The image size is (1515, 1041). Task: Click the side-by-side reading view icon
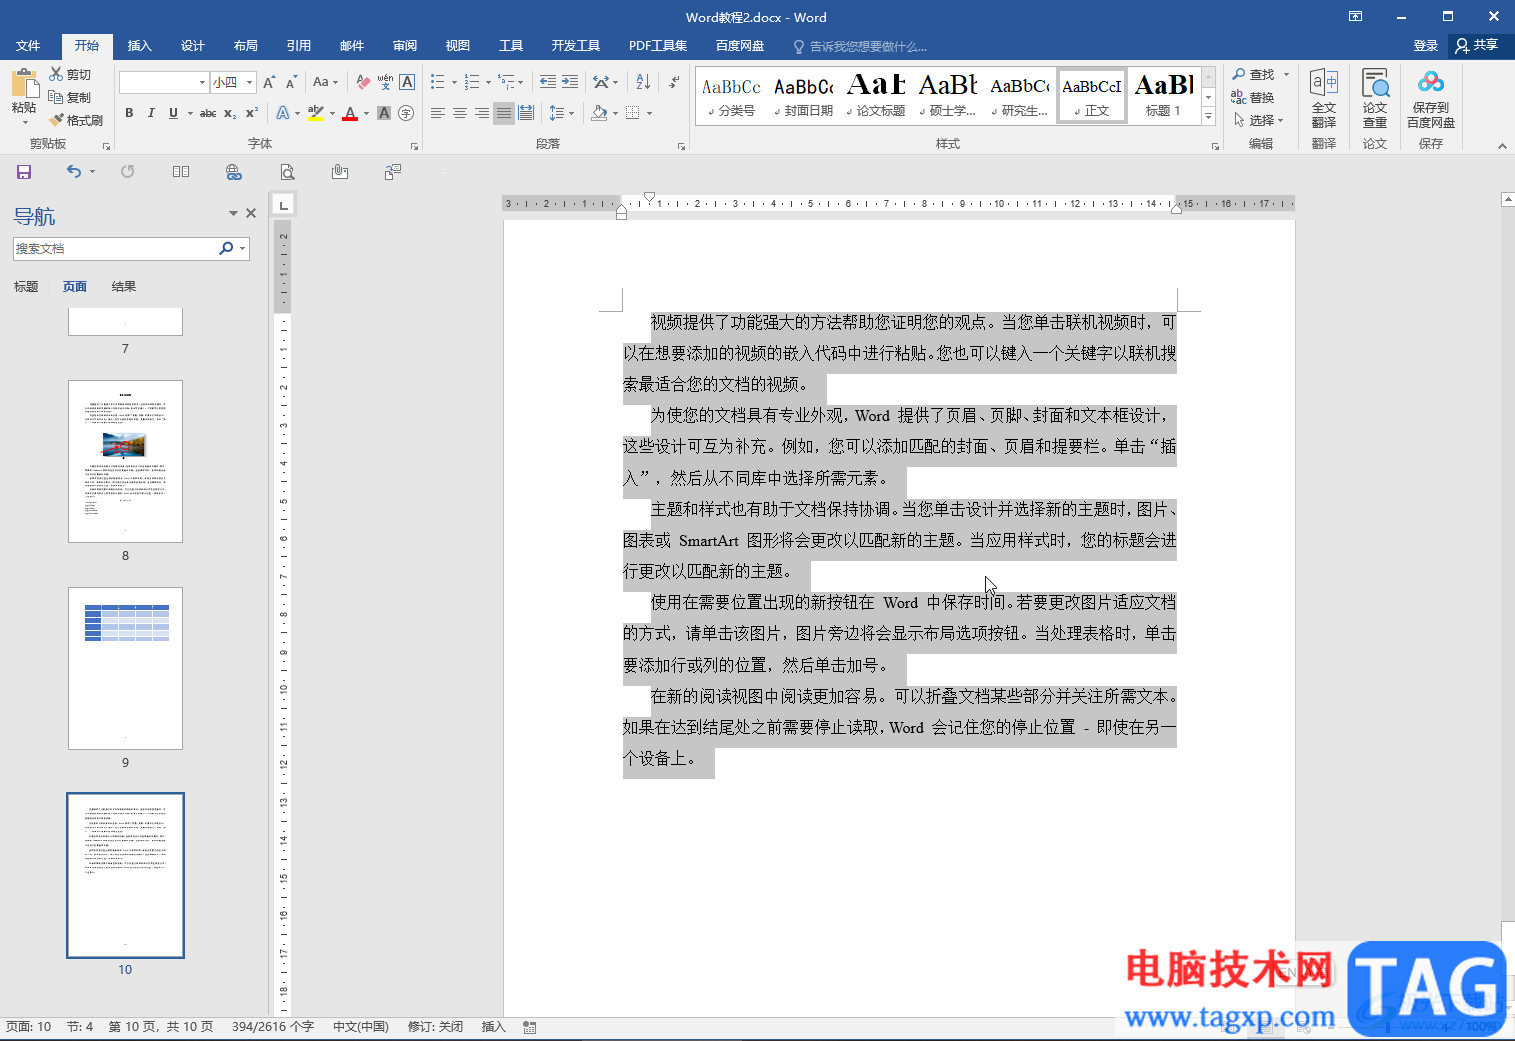coord(181,172)
